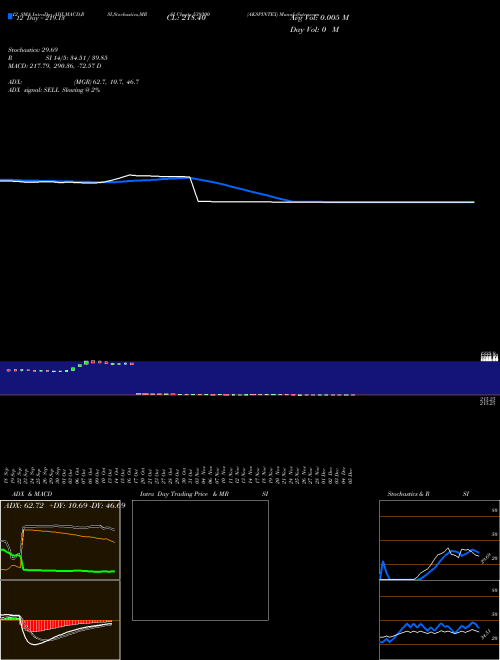Click the rotated 29.69 stochastics value label
This screenshot has width=500, height=660.
[x=486, y=559]
